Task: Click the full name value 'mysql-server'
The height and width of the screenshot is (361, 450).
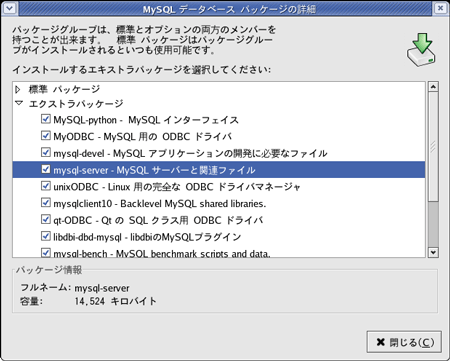Action: [x=102, y=288]
